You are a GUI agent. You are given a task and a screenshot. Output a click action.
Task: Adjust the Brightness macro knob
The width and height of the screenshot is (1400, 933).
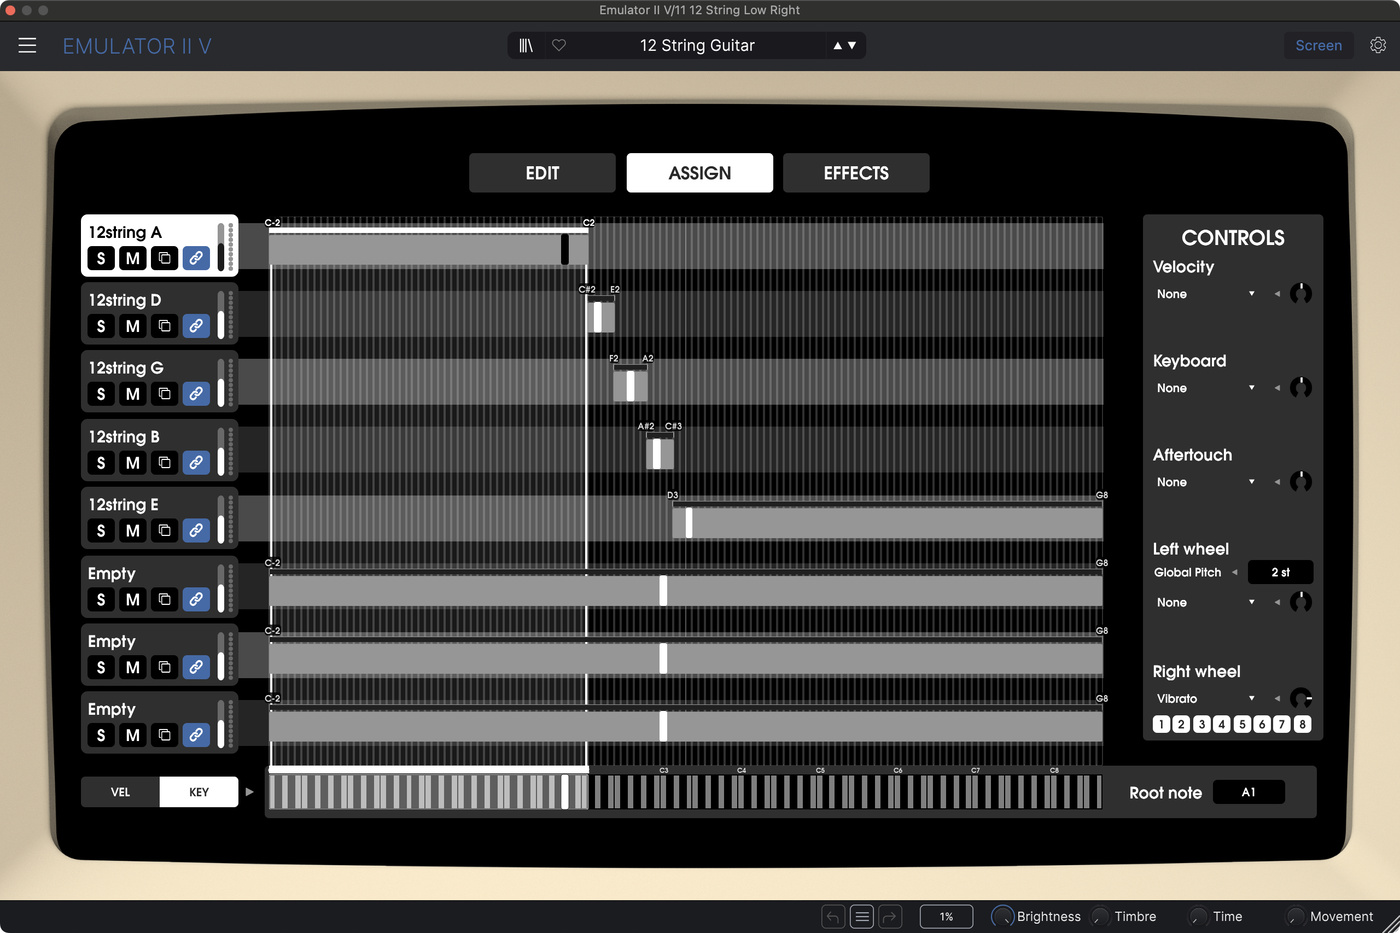(1002, 916)
